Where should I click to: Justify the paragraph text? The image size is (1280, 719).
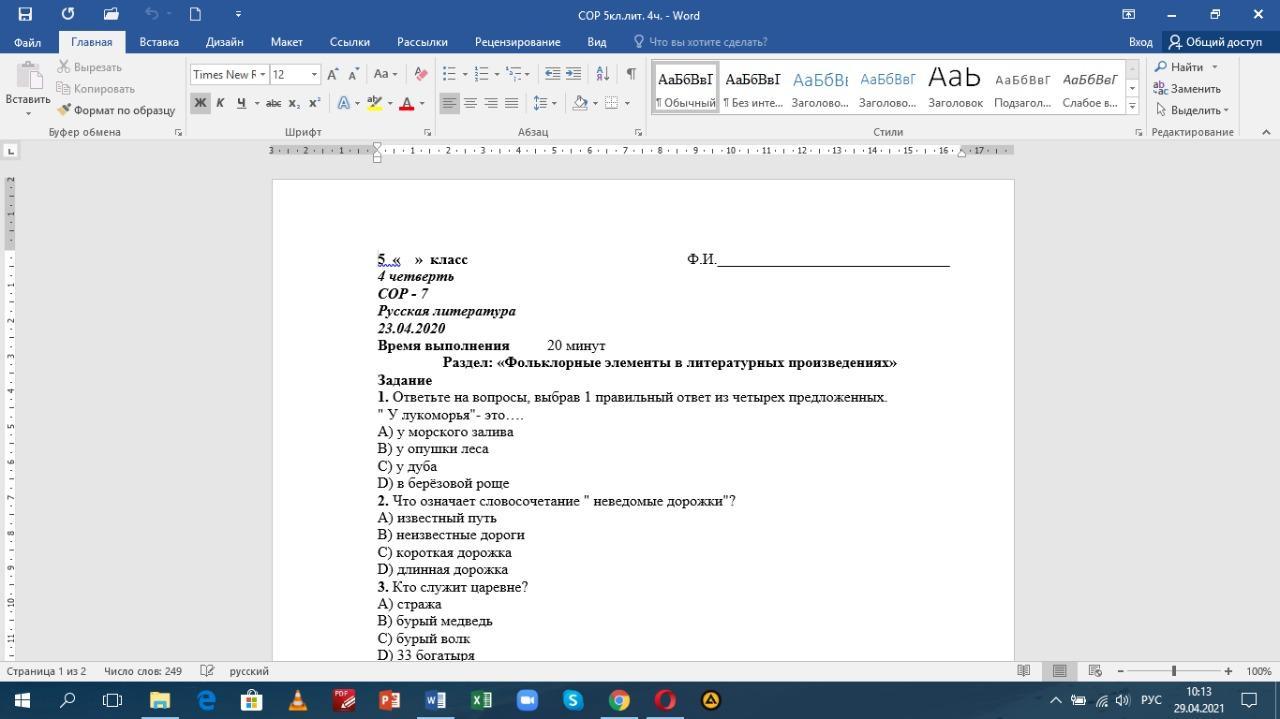coord(512,103)
